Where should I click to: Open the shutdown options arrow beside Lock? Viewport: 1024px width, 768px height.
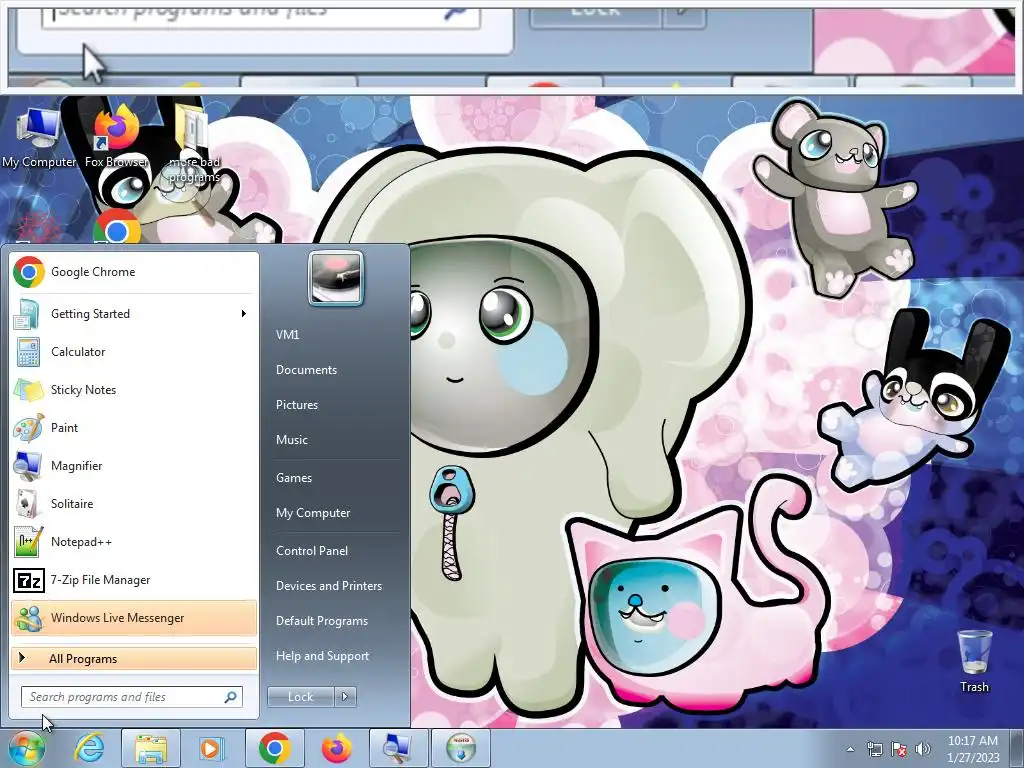345,697
